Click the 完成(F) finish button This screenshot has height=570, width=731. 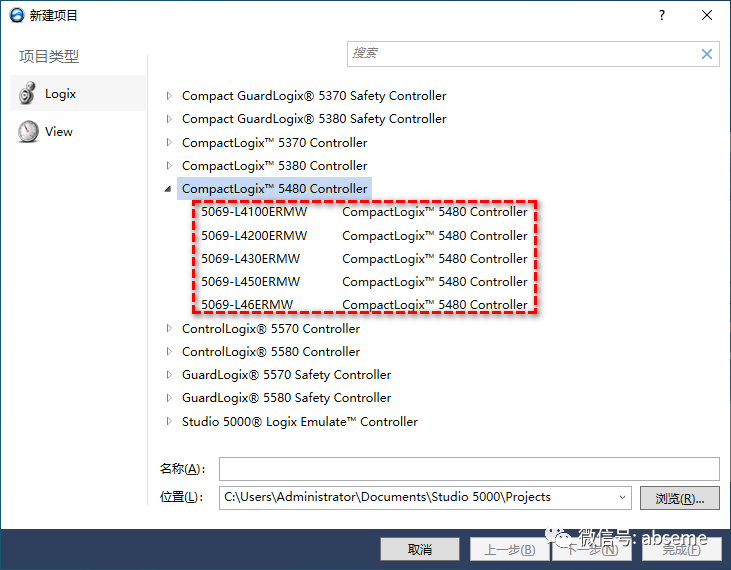(682, 549)
